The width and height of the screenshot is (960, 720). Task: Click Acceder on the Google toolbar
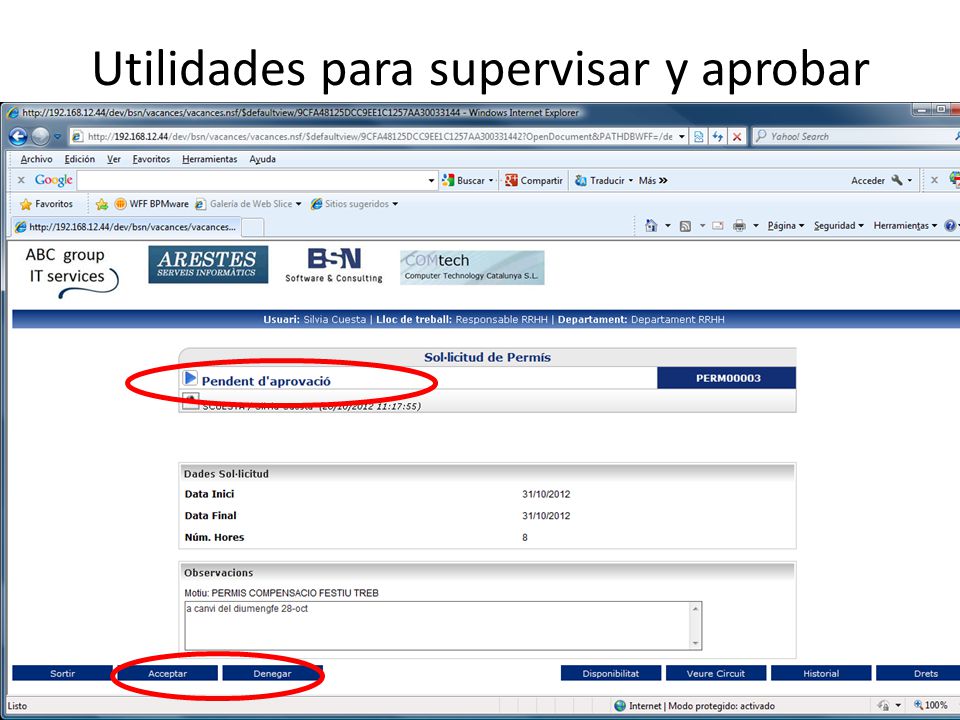click(868, 180)
